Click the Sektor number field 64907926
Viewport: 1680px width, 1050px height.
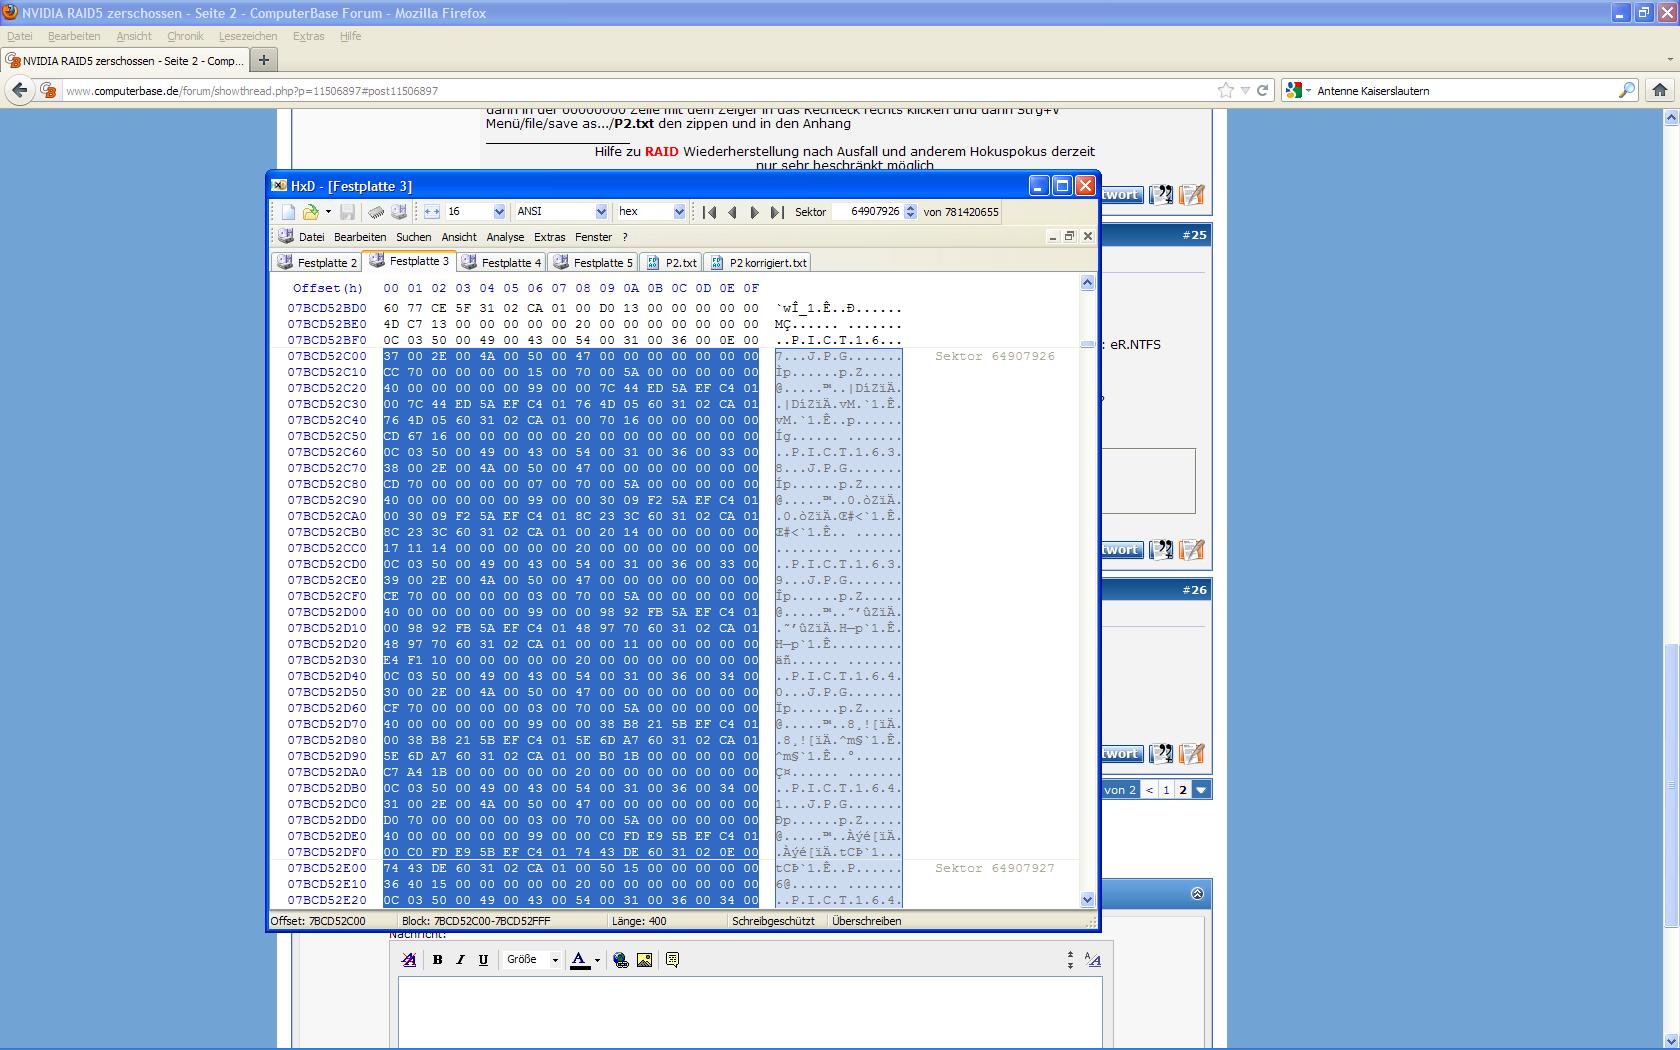868,212
